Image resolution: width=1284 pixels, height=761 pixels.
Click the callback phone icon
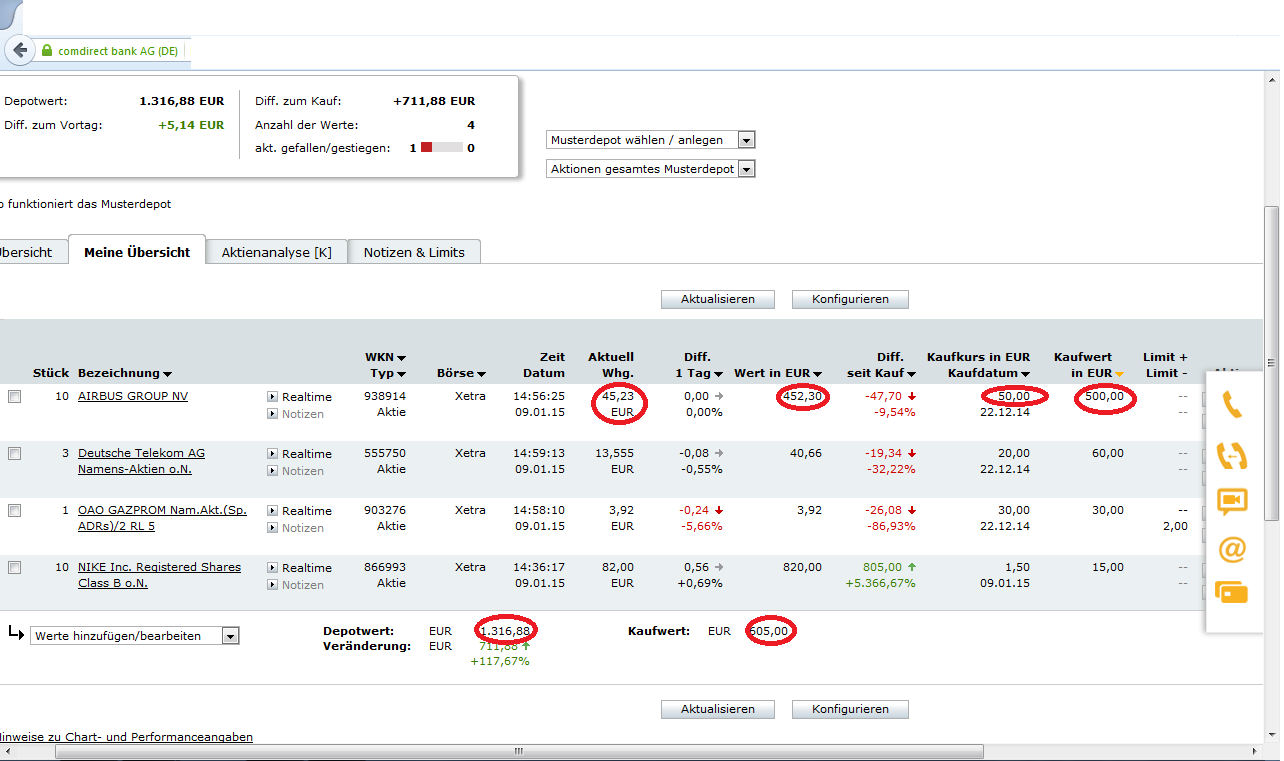coord(1232,455)
